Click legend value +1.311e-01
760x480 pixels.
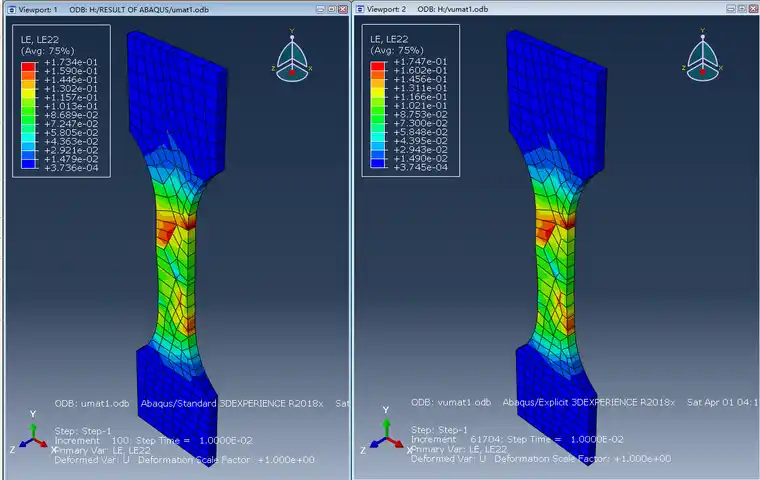tap(420, 88)
